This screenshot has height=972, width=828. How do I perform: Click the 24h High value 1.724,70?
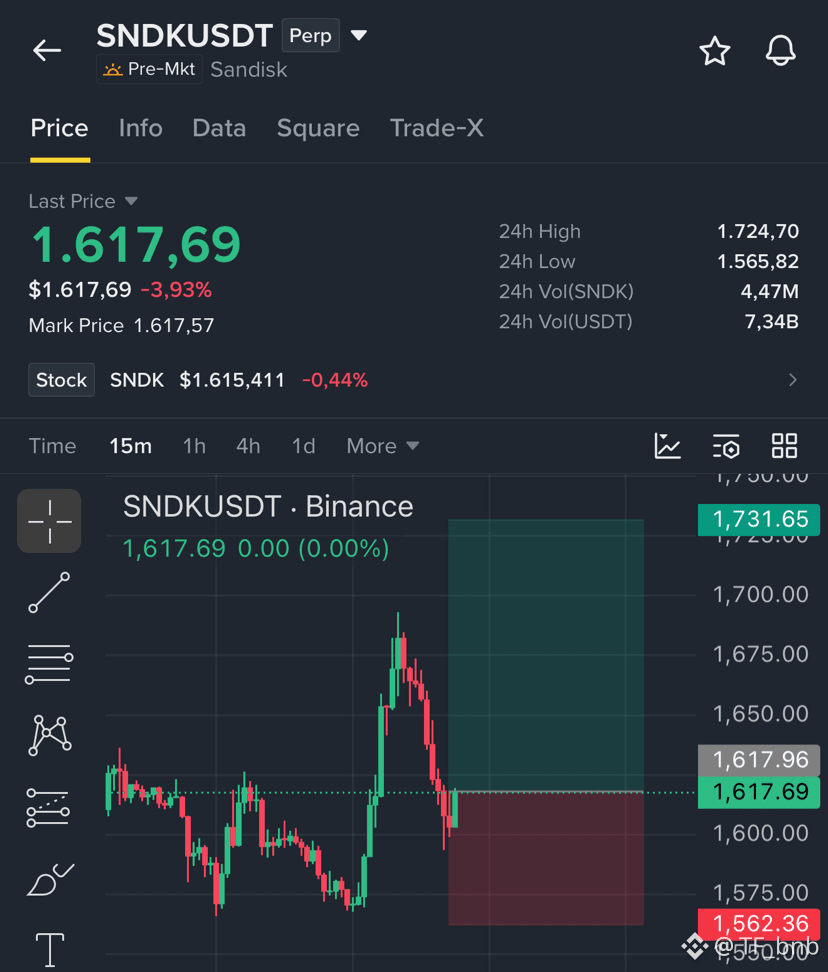(x=758, y=231)
